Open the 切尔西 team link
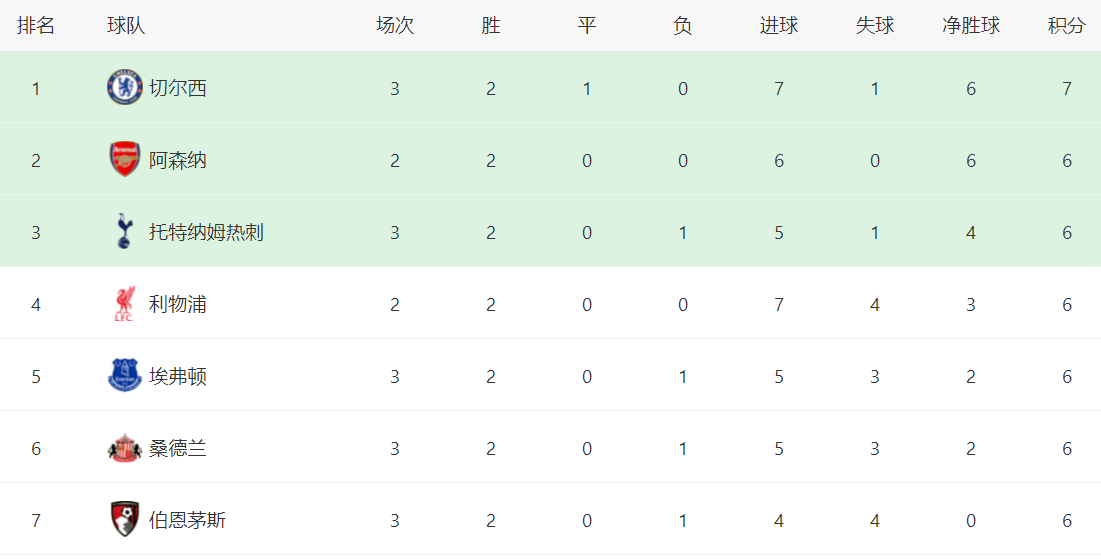Screen dimensions: 1101x559 pos(178,88)
